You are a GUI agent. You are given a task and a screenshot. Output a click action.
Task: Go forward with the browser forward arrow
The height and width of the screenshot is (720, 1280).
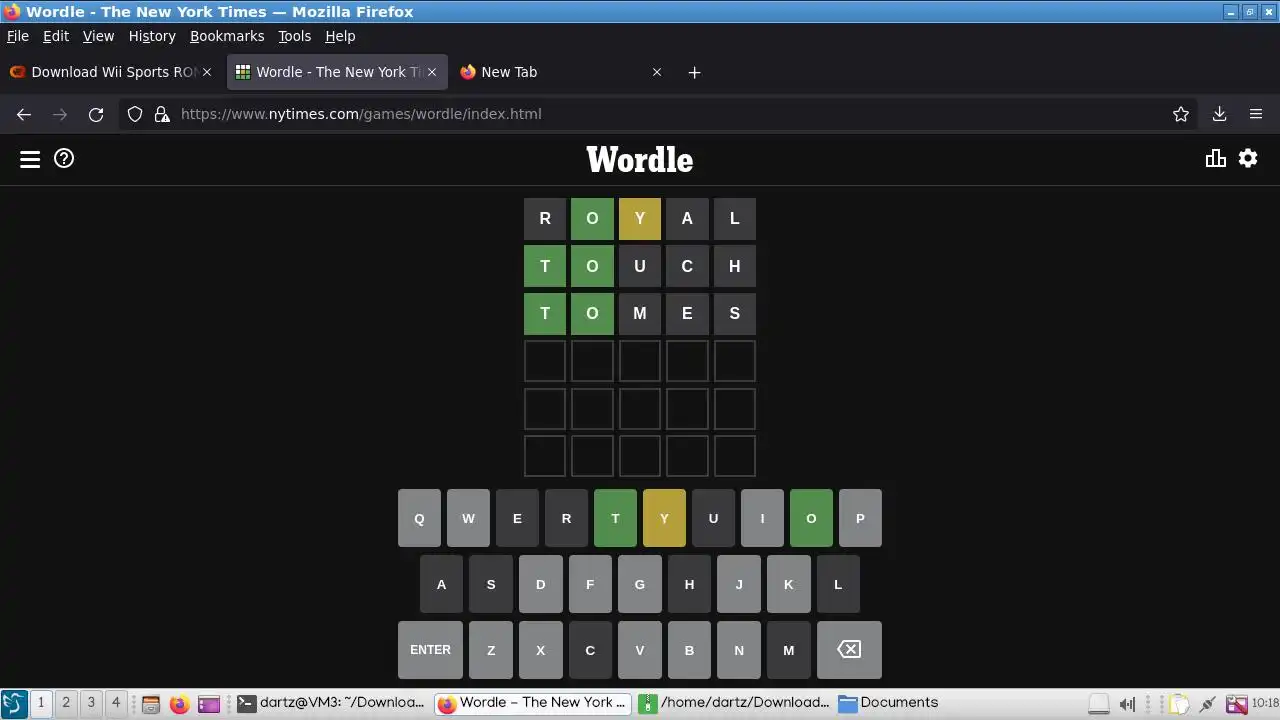click(x=60, y=114)
